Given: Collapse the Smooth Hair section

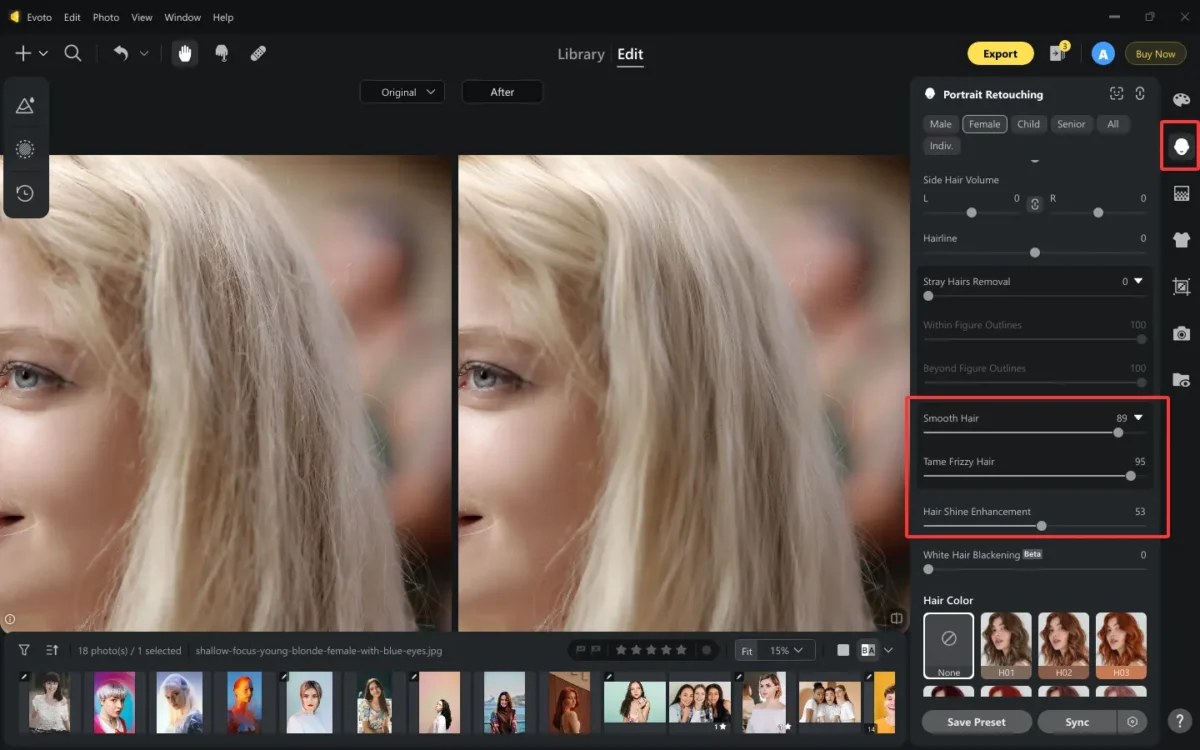Looking at the screenshot, I should point(1138,418).
